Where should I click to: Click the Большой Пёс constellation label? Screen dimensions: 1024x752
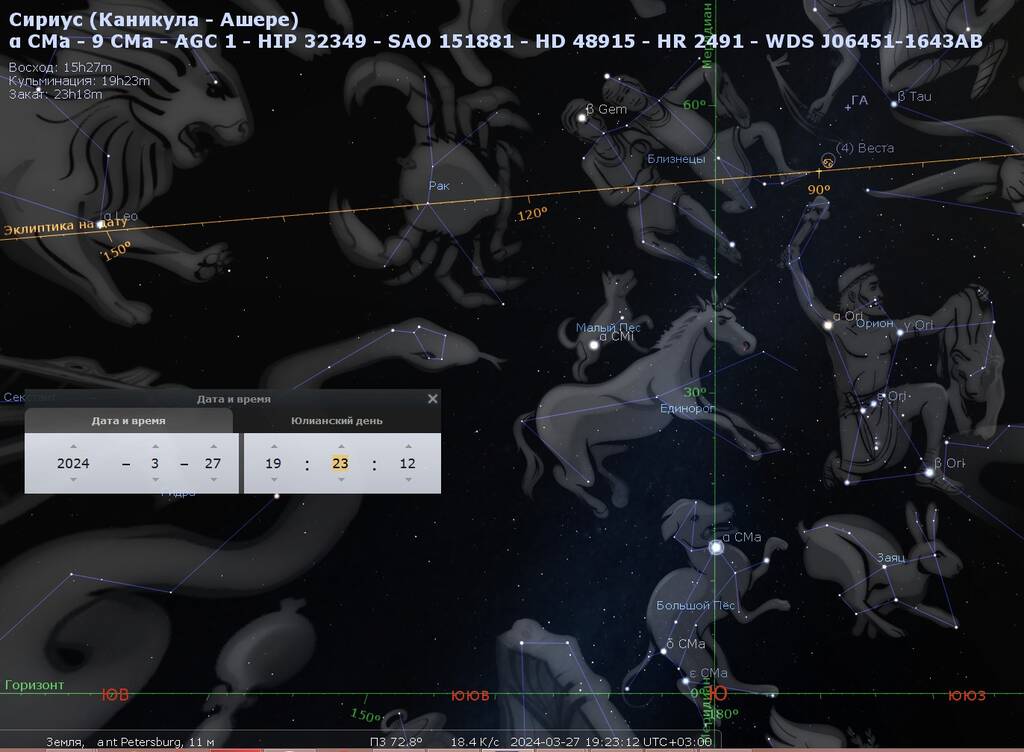(x=696, y=605)
